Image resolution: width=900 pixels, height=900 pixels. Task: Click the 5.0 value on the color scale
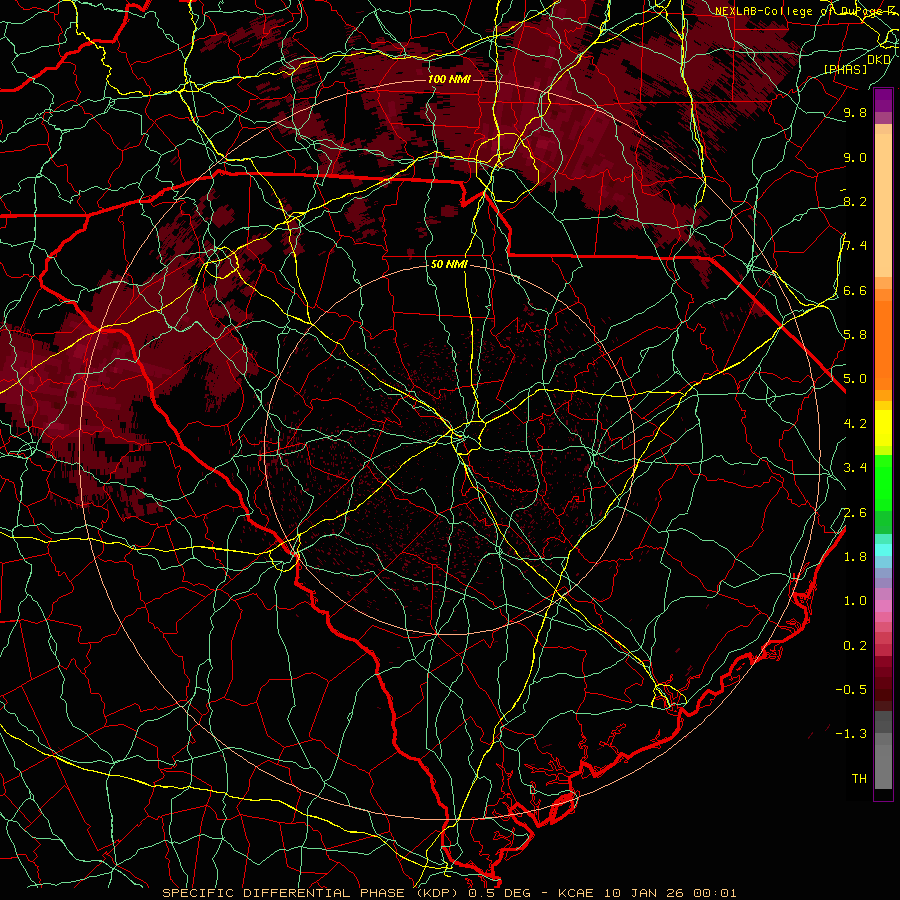855,379
